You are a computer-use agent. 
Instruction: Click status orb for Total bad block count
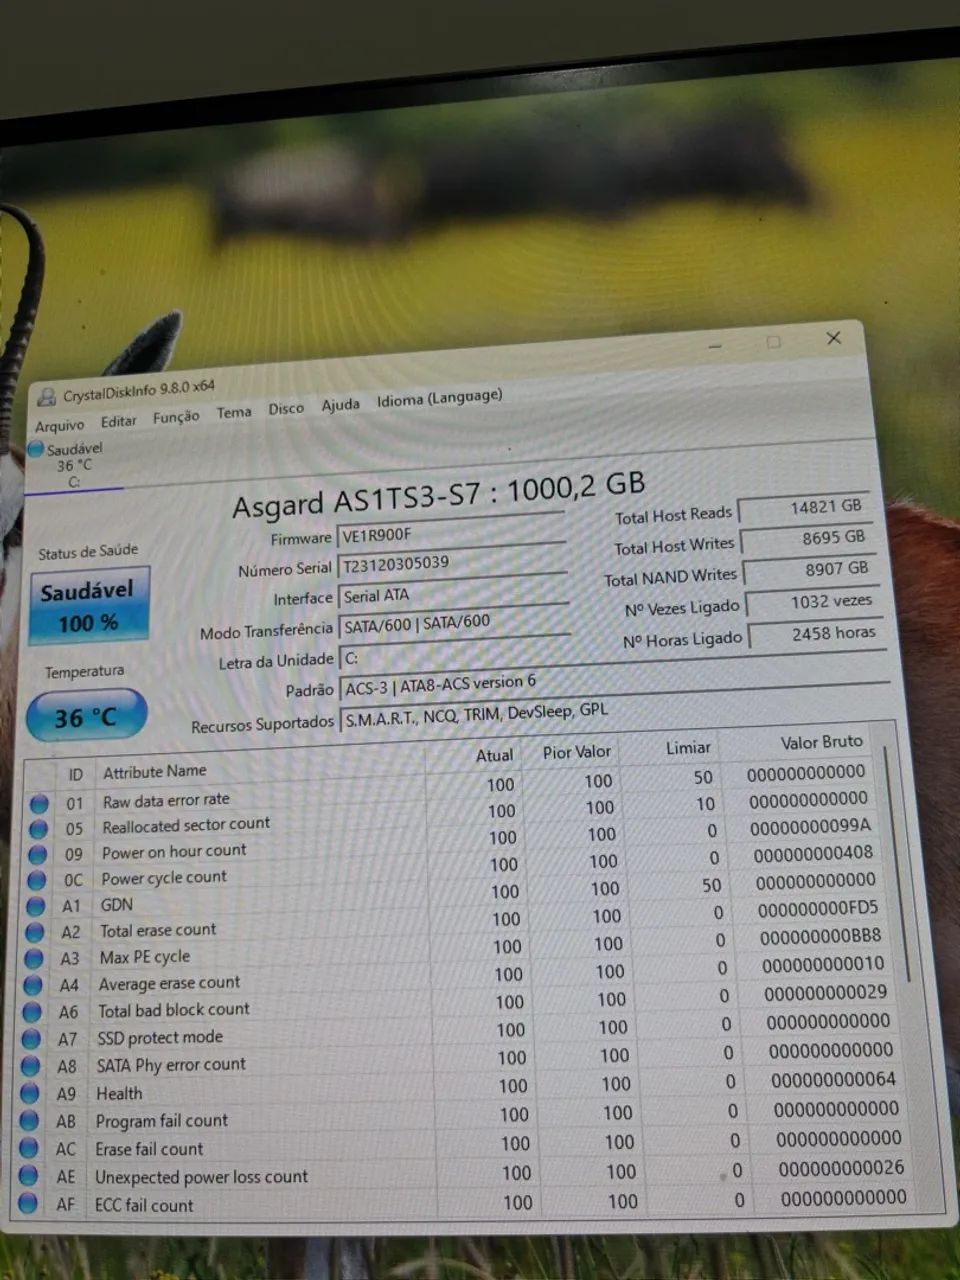32,1013
